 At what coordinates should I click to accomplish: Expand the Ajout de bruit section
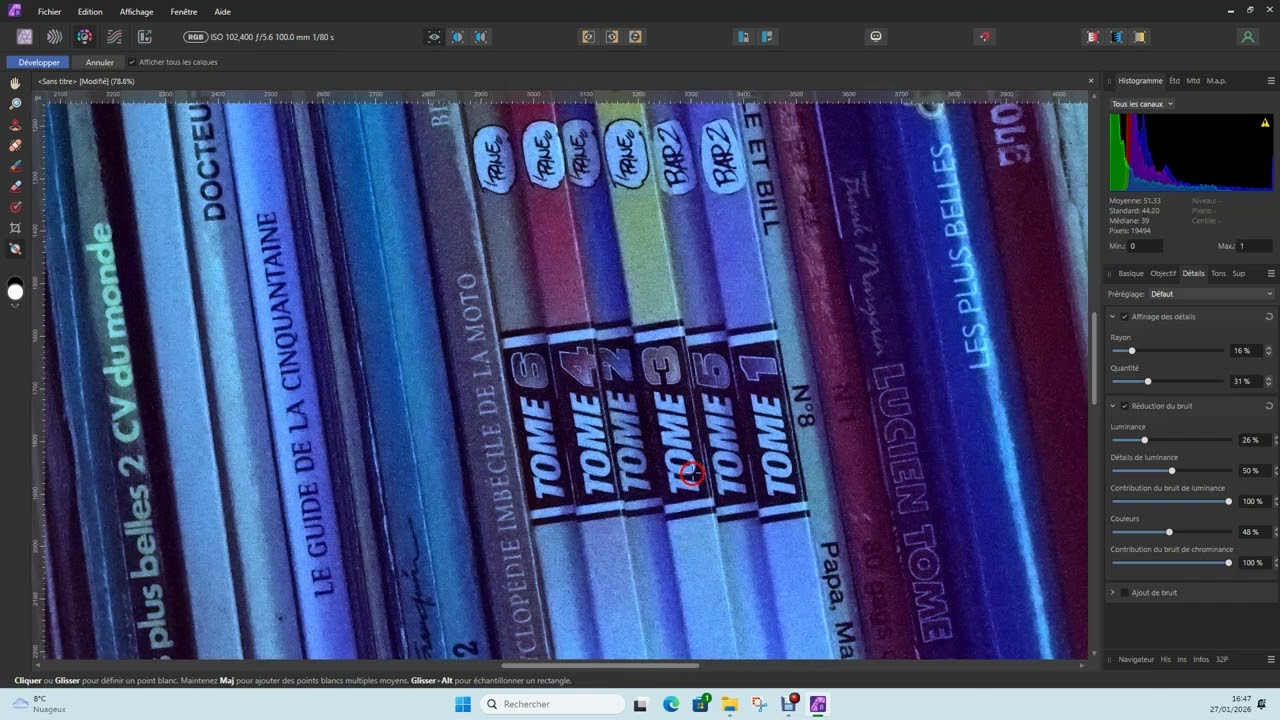pos(1112,592)
